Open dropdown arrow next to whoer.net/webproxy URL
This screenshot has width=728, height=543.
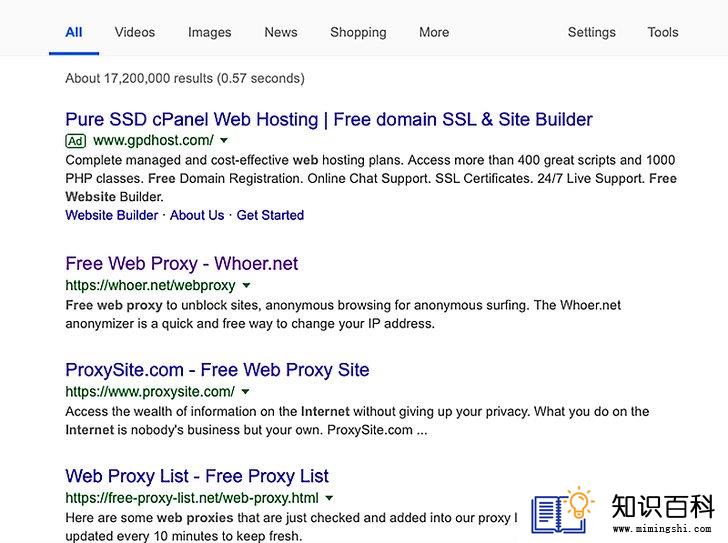tap(247, 285)
